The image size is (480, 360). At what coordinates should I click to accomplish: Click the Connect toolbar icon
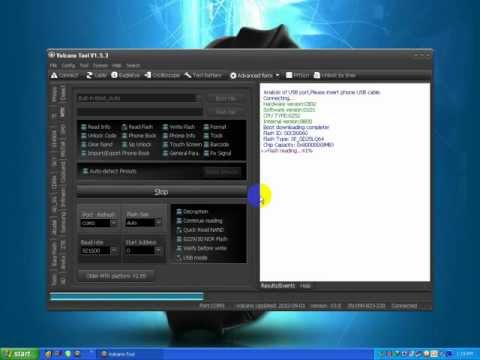coord(54,76)
